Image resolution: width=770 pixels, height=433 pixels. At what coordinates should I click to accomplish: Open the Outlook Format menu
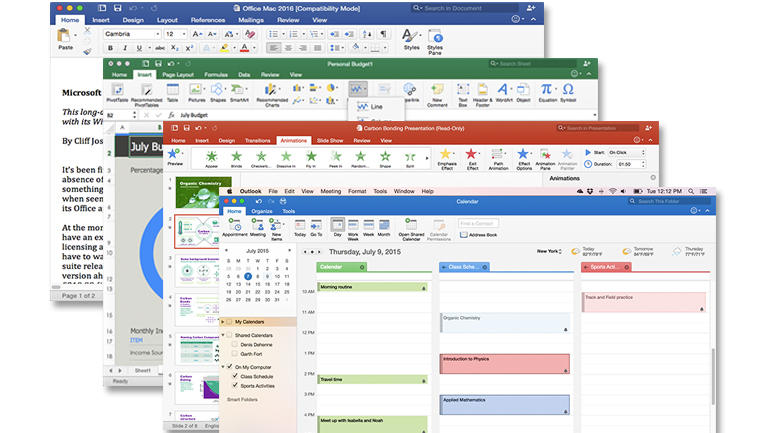click(357, 191)
